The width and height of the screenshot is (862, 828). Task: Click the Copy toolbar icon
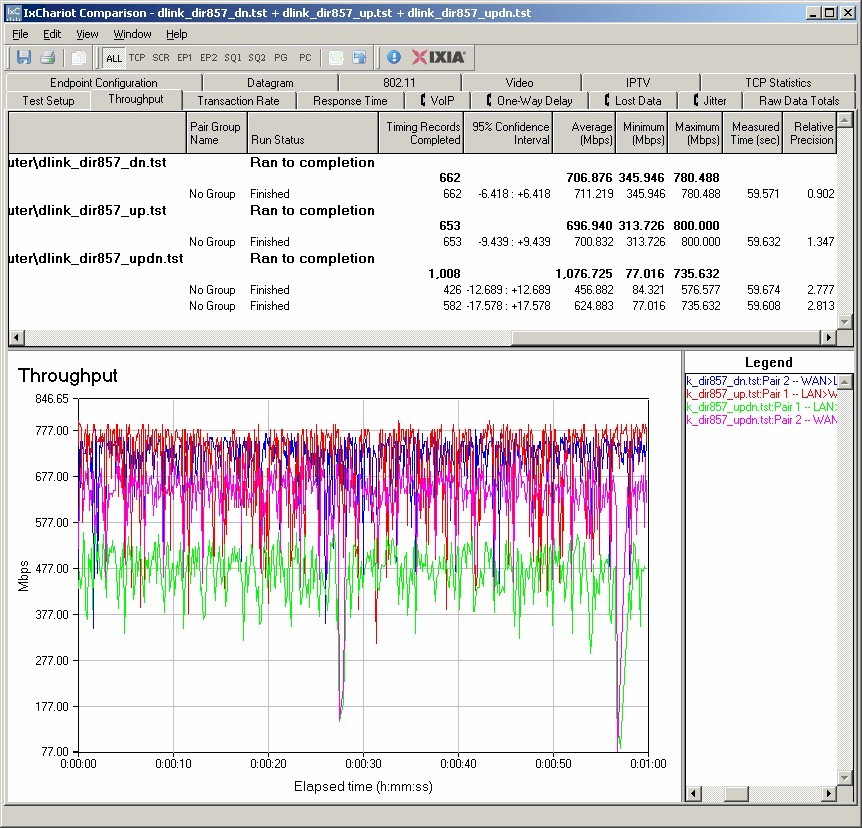point(79,57)
